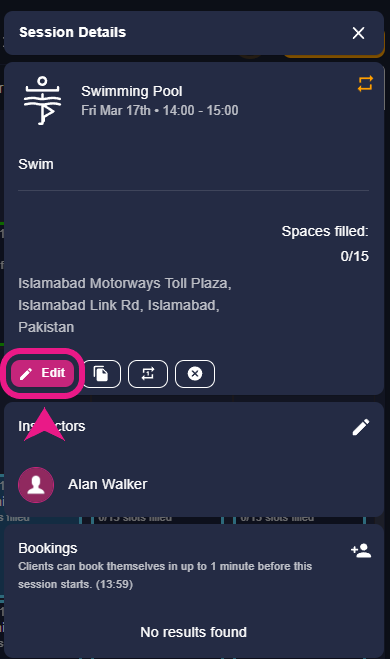Click the Spaces filled 0/15 count

click(354, 256)
